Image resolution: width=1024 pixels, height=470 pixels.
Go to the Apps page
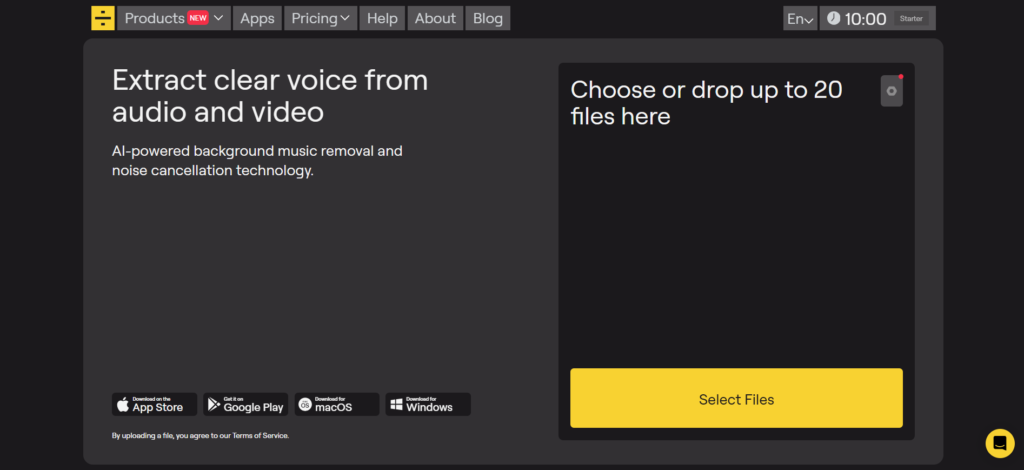257,18
